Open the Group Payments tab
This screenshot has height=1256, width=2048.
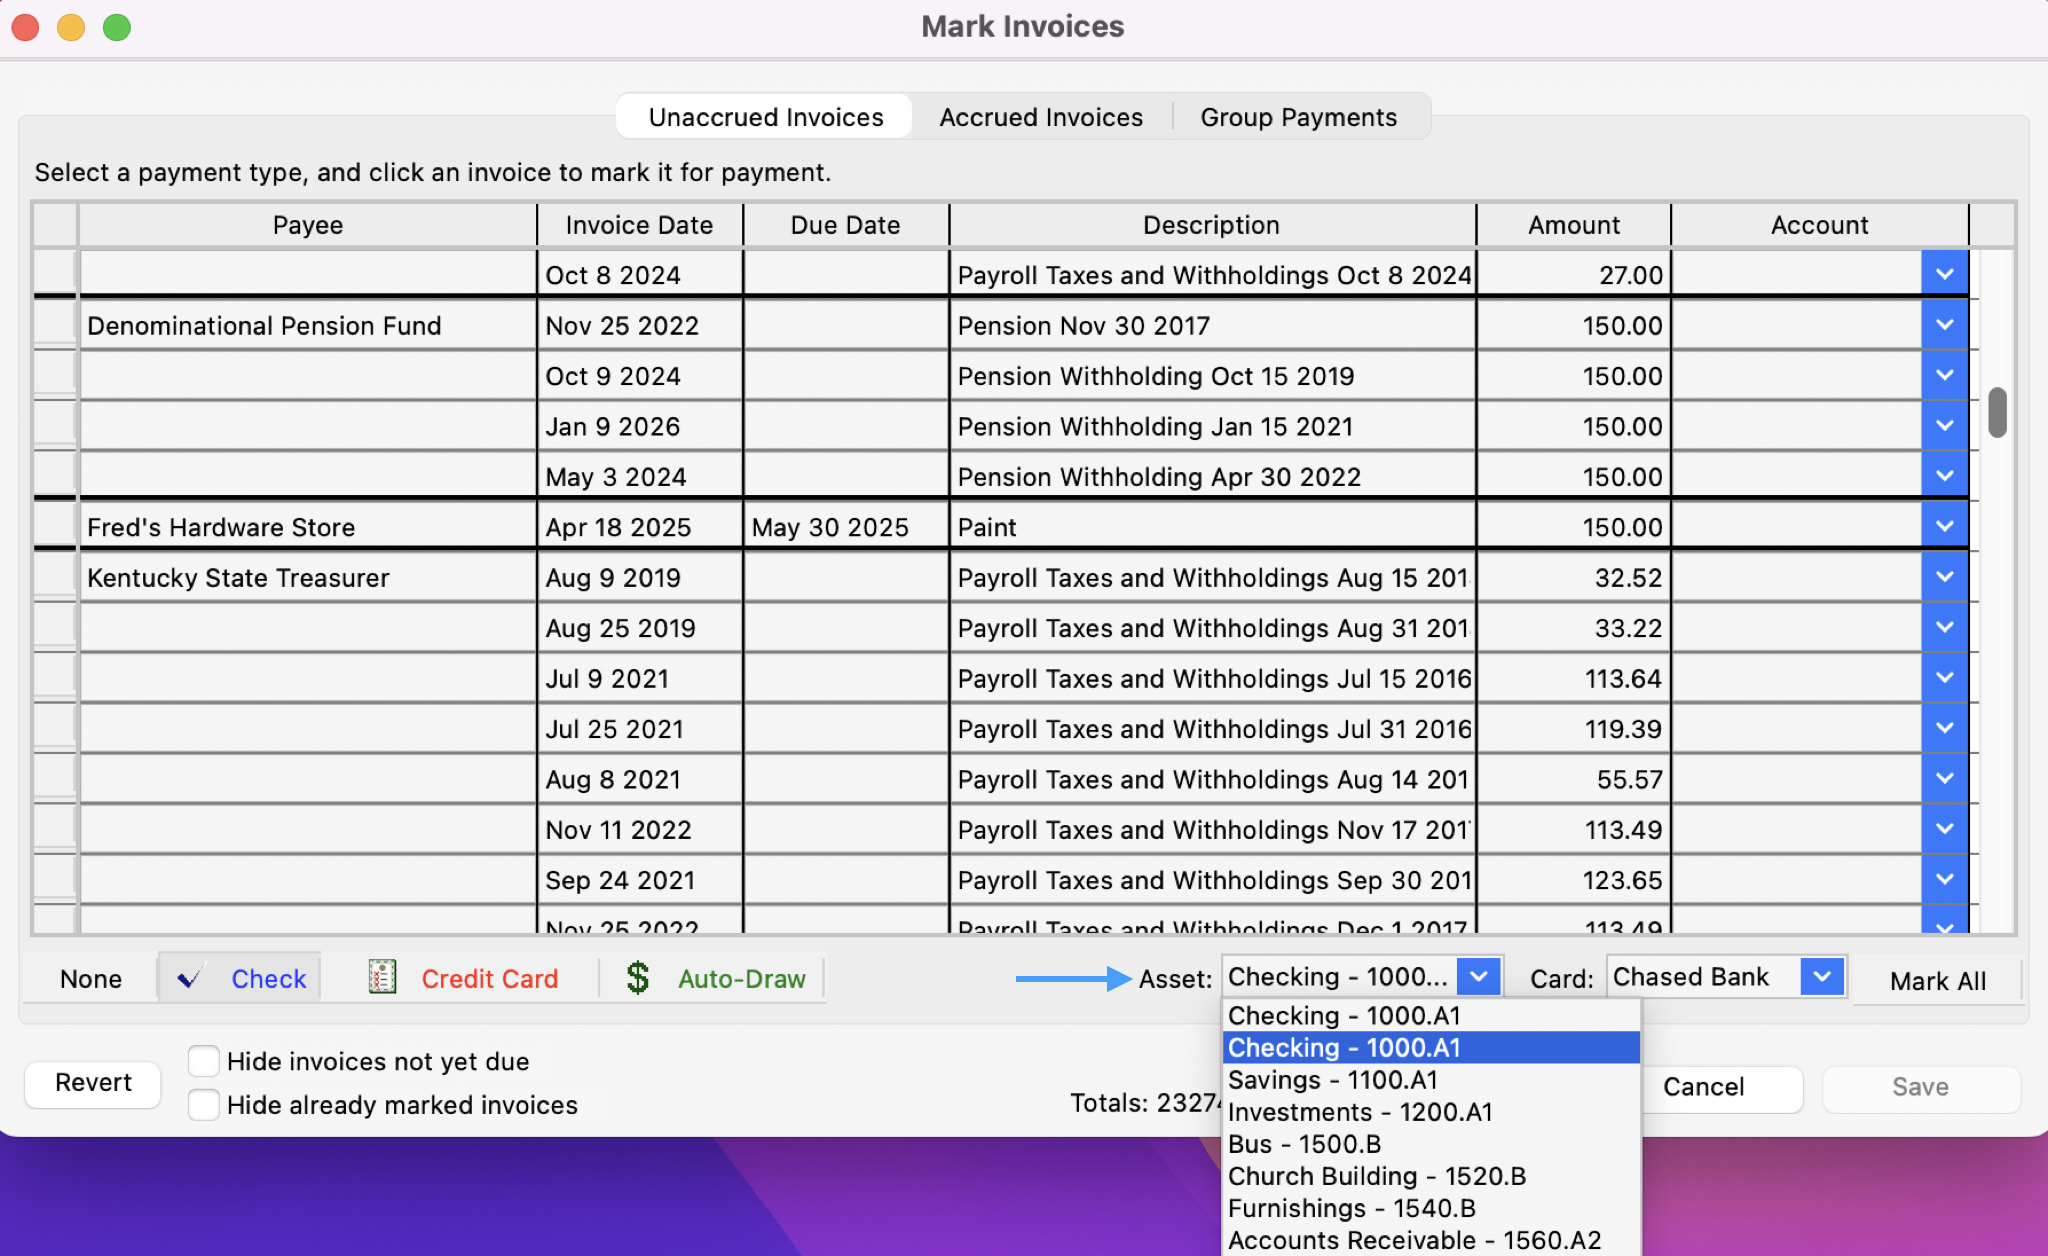click(1298, 117)
